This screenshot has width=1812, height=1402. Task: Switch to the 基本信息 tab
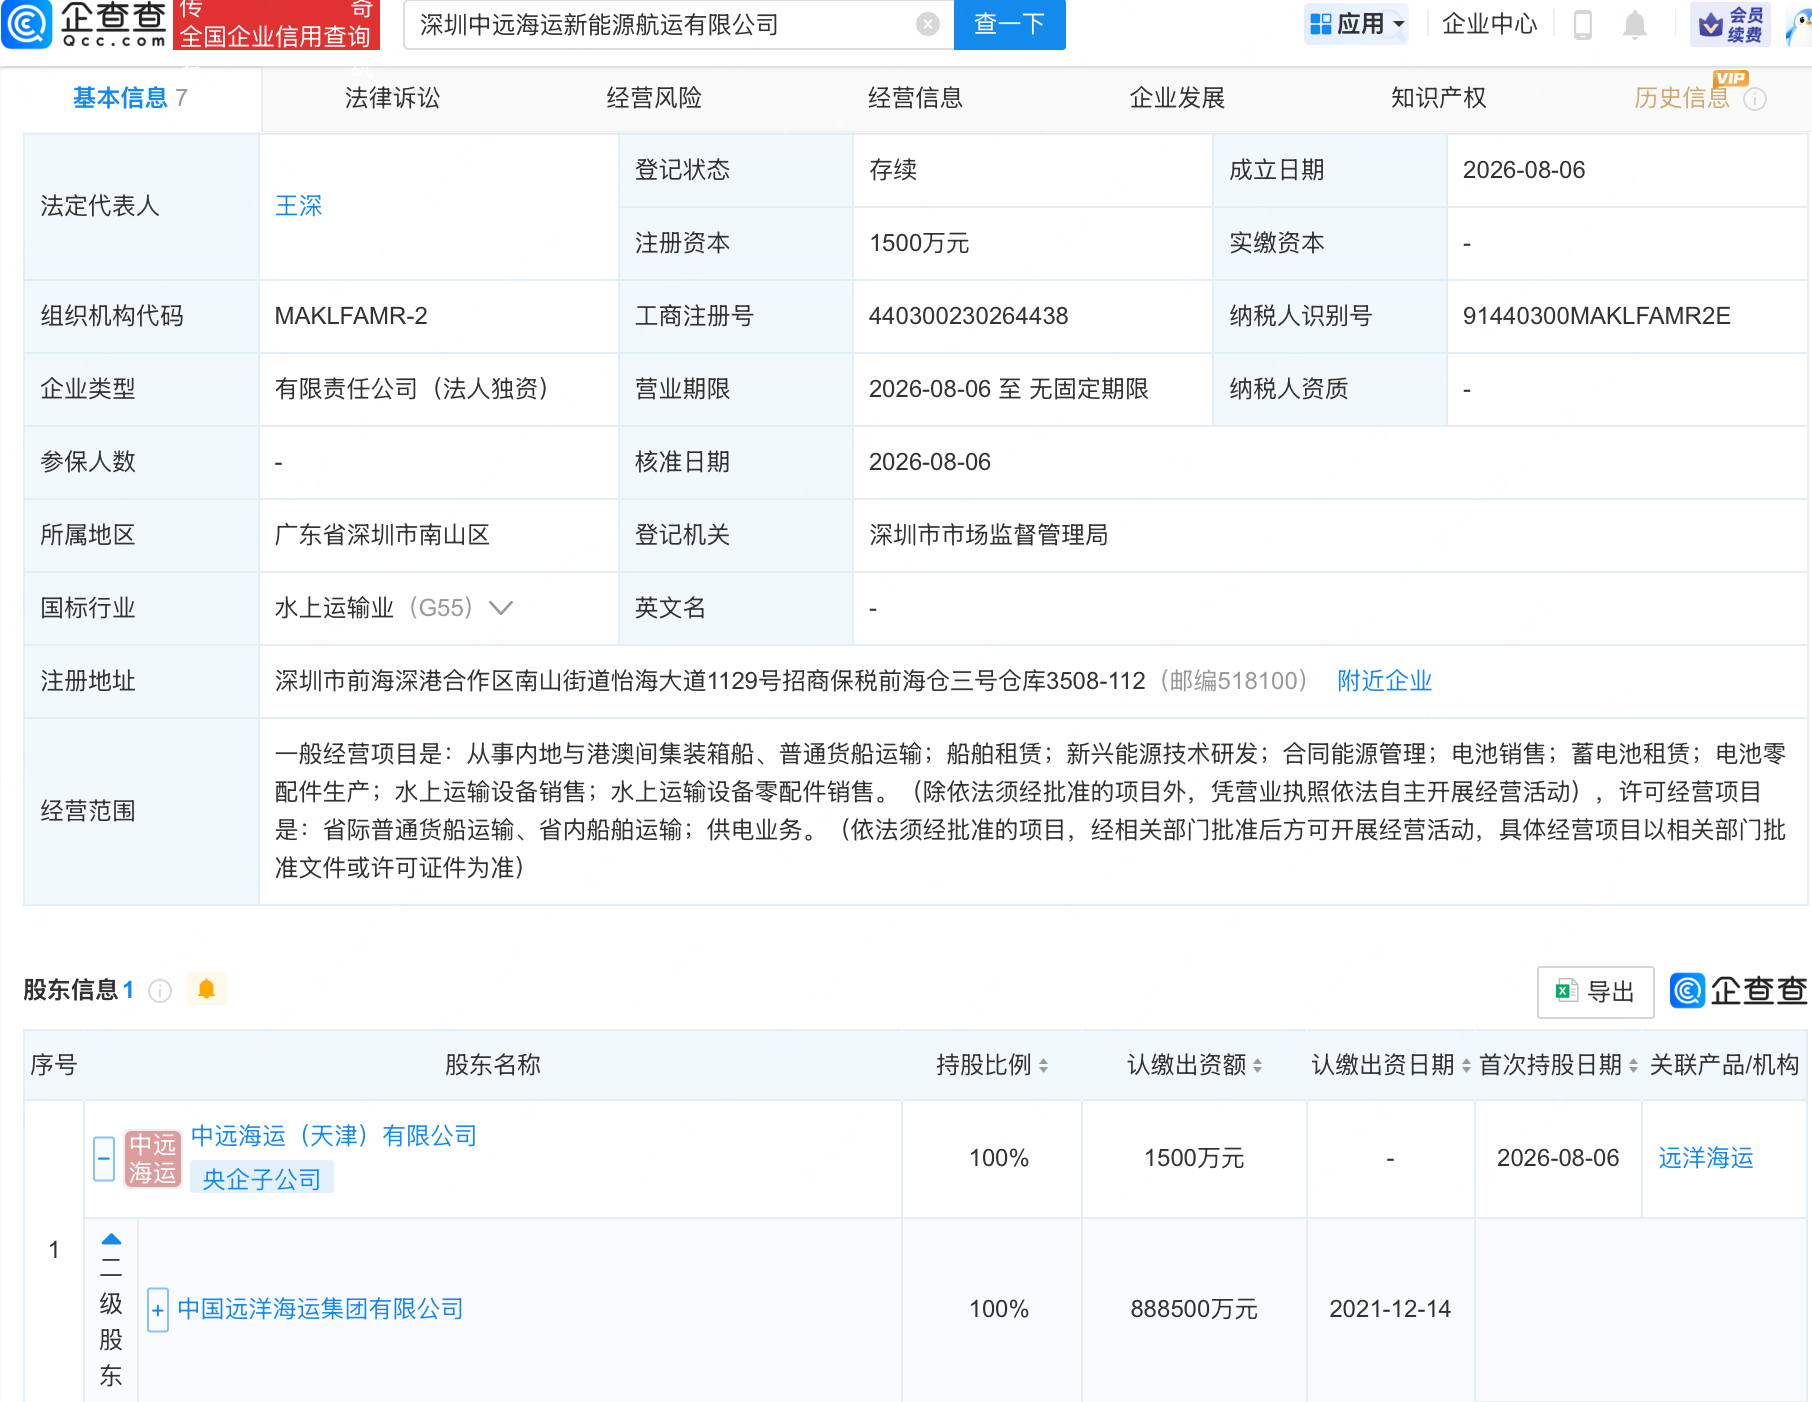(x=130, y=98)
